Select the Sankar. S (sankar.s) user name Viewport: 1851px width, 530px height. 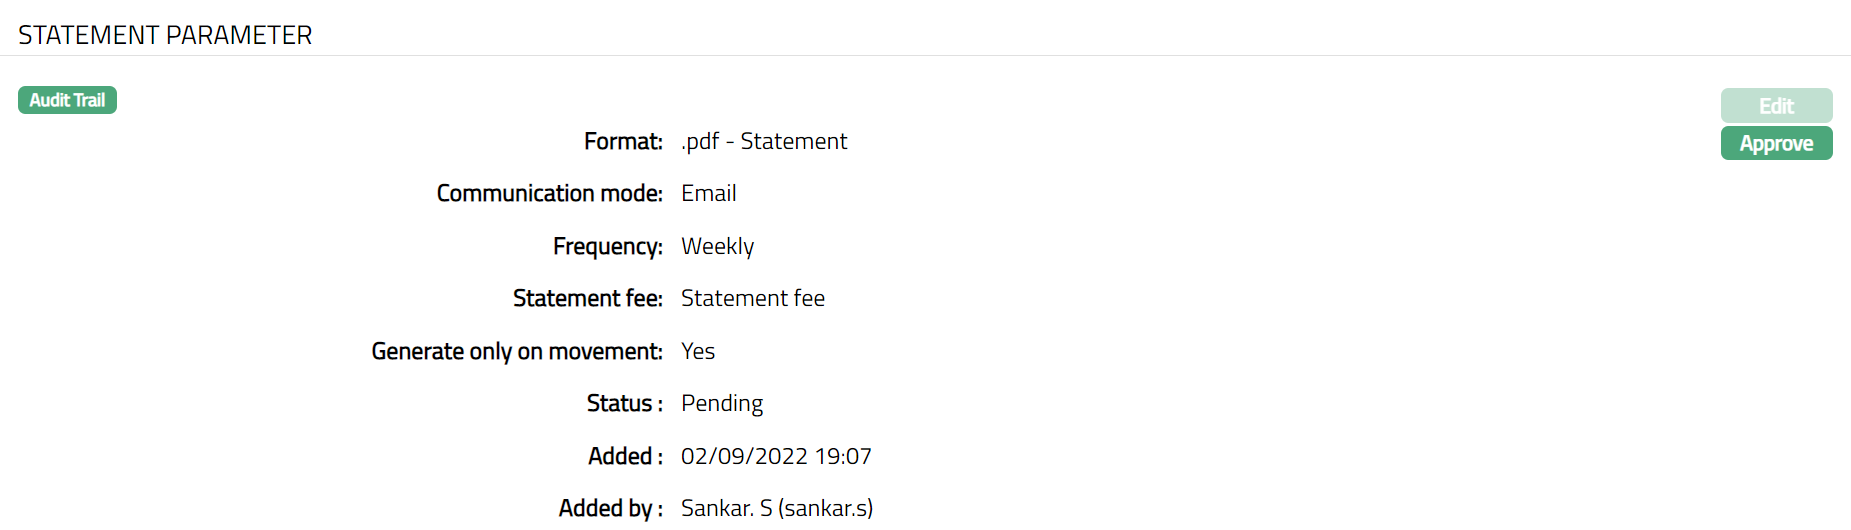tap(777, 508)
